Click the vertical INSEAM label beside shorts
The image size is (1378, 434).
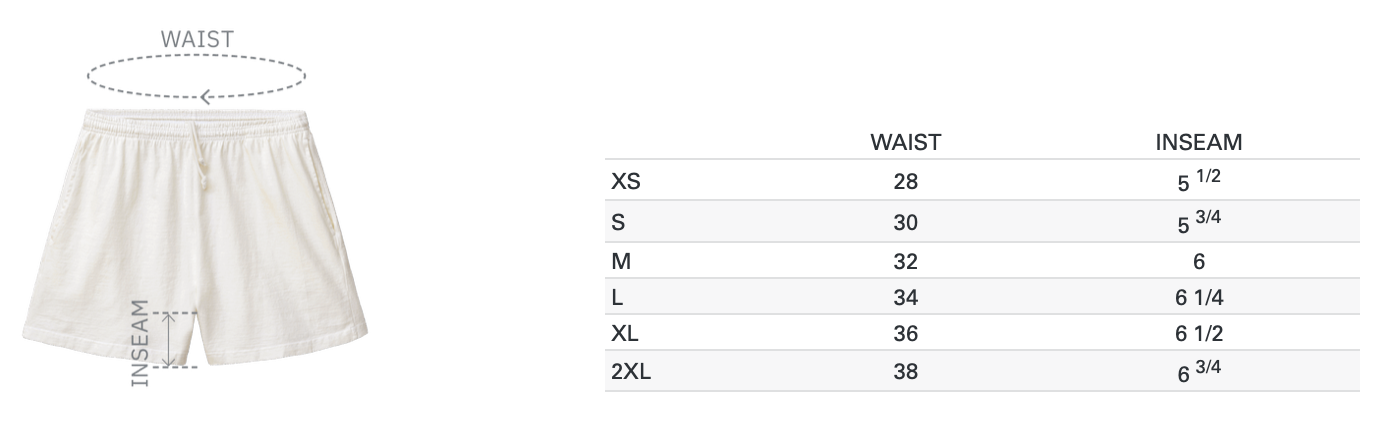tap(141, 342)
